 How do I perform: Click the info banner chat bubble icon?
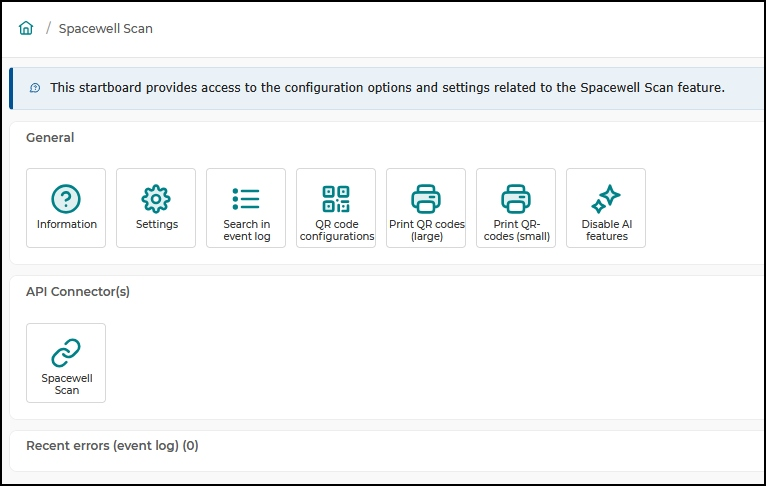click(x=35, y=88)
